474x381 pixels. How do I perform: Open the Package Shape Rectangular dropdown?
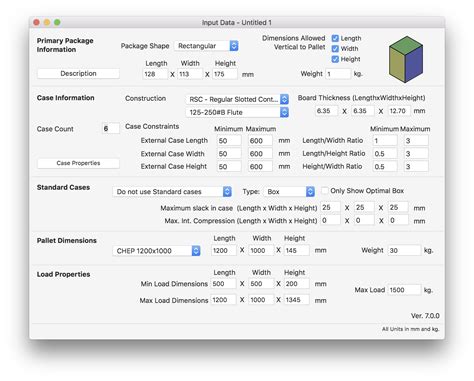[x=206, y=46]
